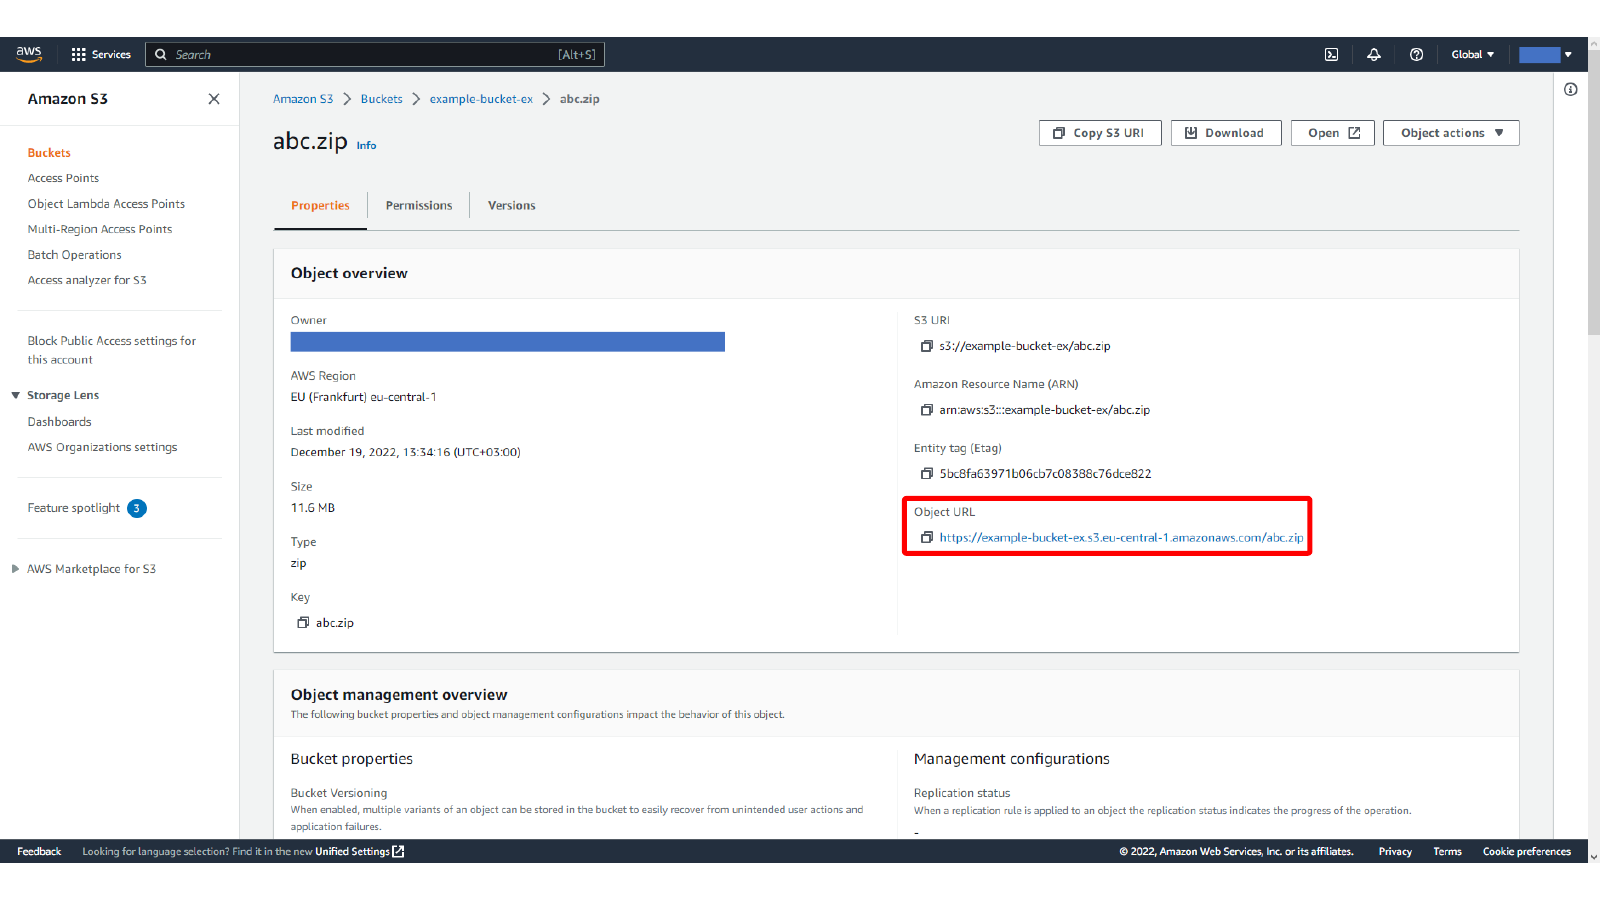
Task: Open Multi-Region Access Points
Action: (100, 230)
